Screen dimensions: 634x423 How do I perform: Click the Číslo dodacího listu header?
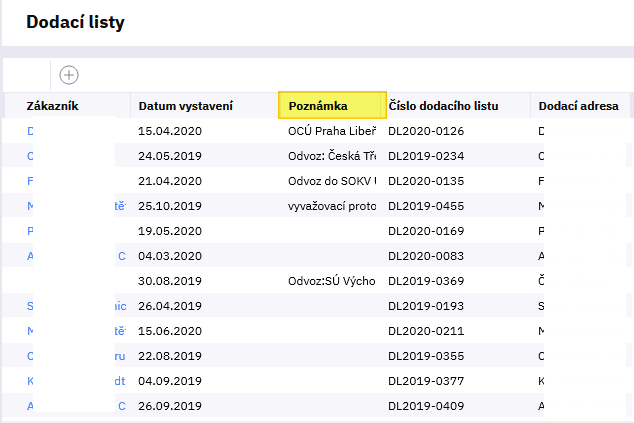click(x=443, y=105)
